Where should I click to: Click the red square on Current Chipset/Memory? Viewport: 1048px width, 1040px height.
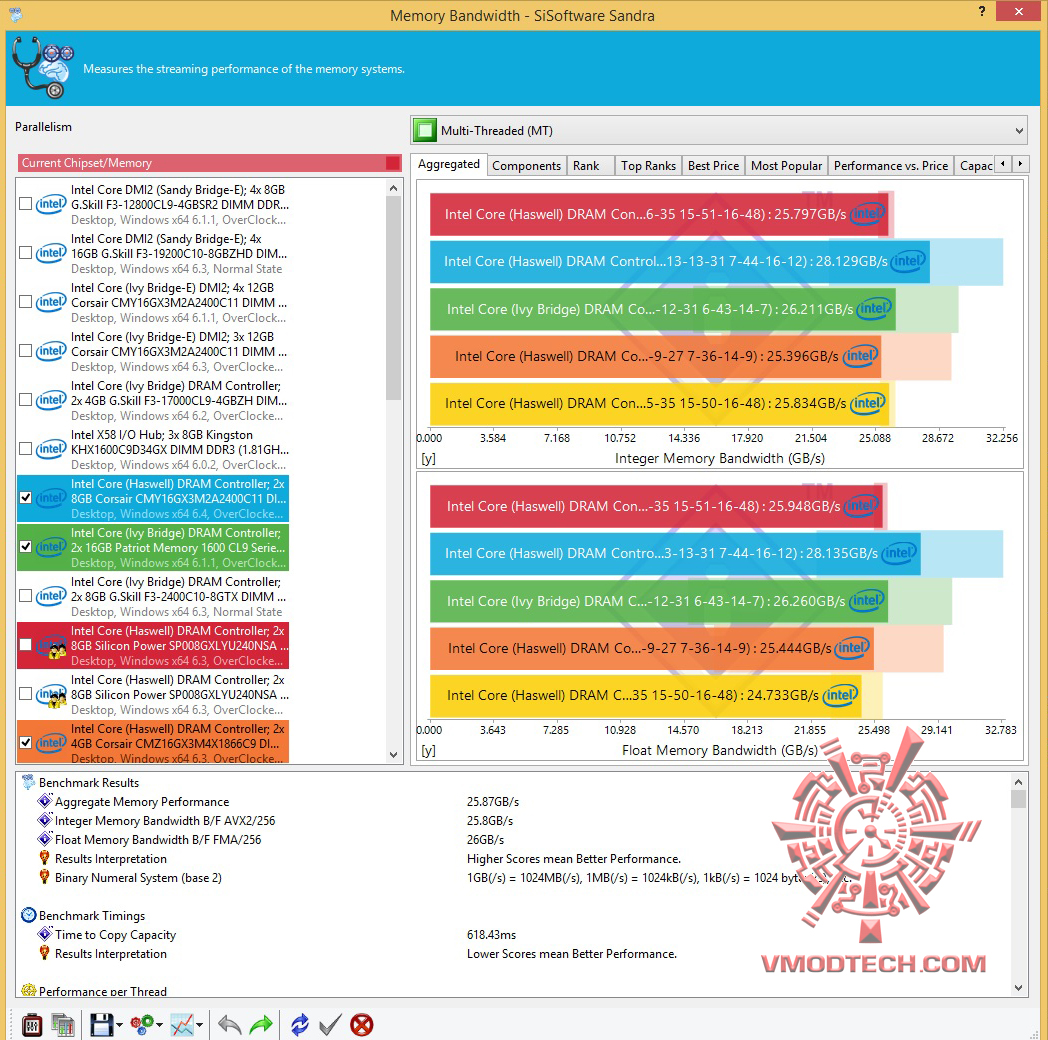pos(392,162)
